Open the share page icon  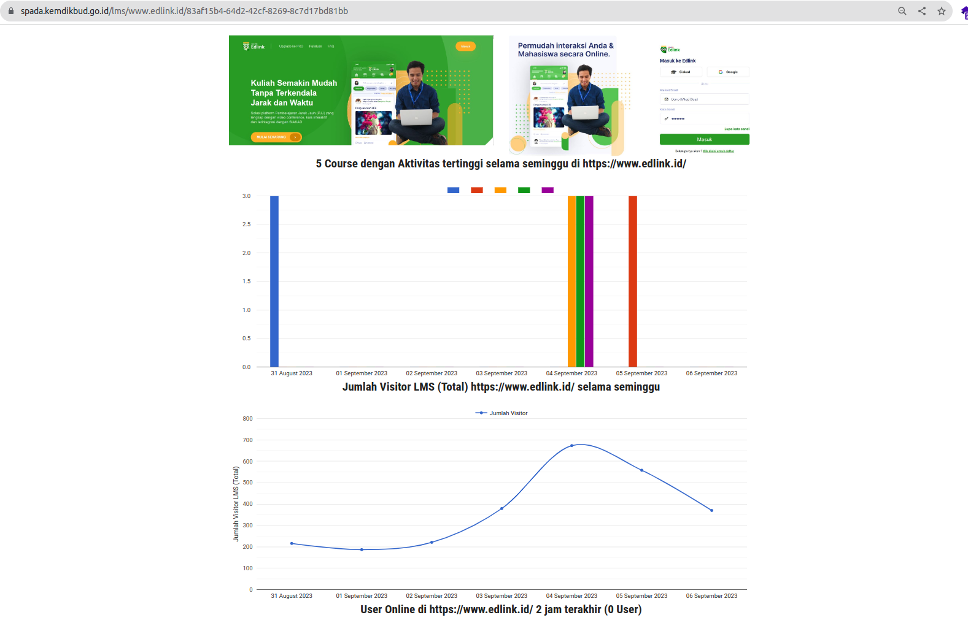pyautogui.click(x=922, y=11)
